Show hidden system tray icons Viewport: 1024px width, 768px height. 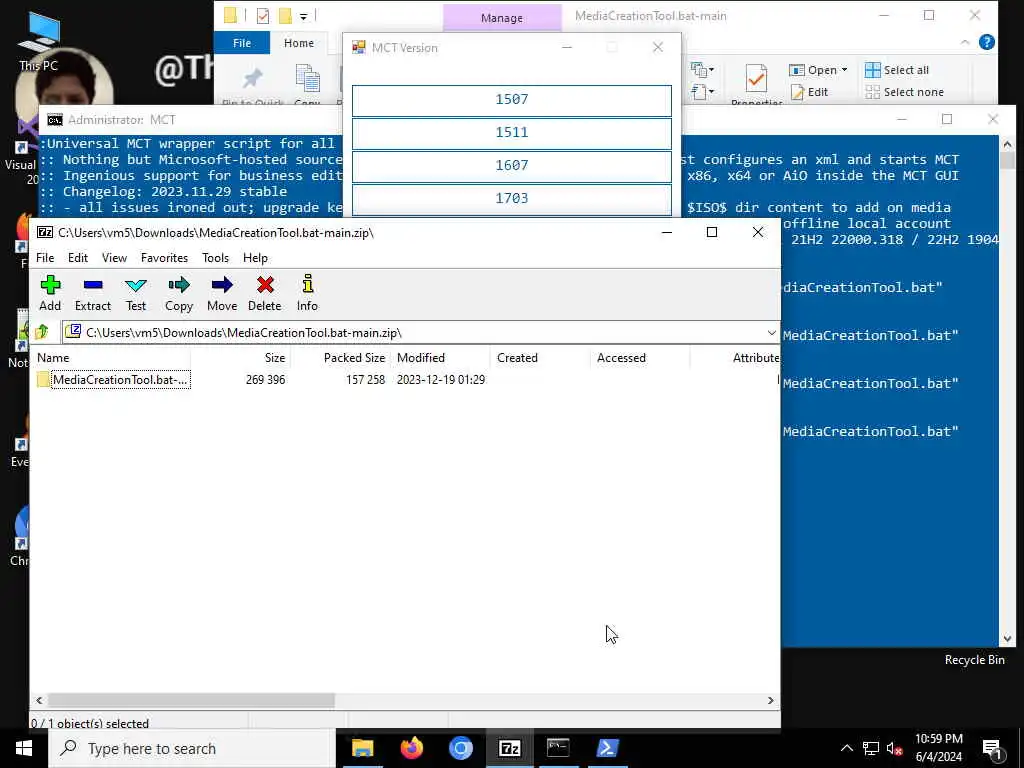(x=846, y=748)
